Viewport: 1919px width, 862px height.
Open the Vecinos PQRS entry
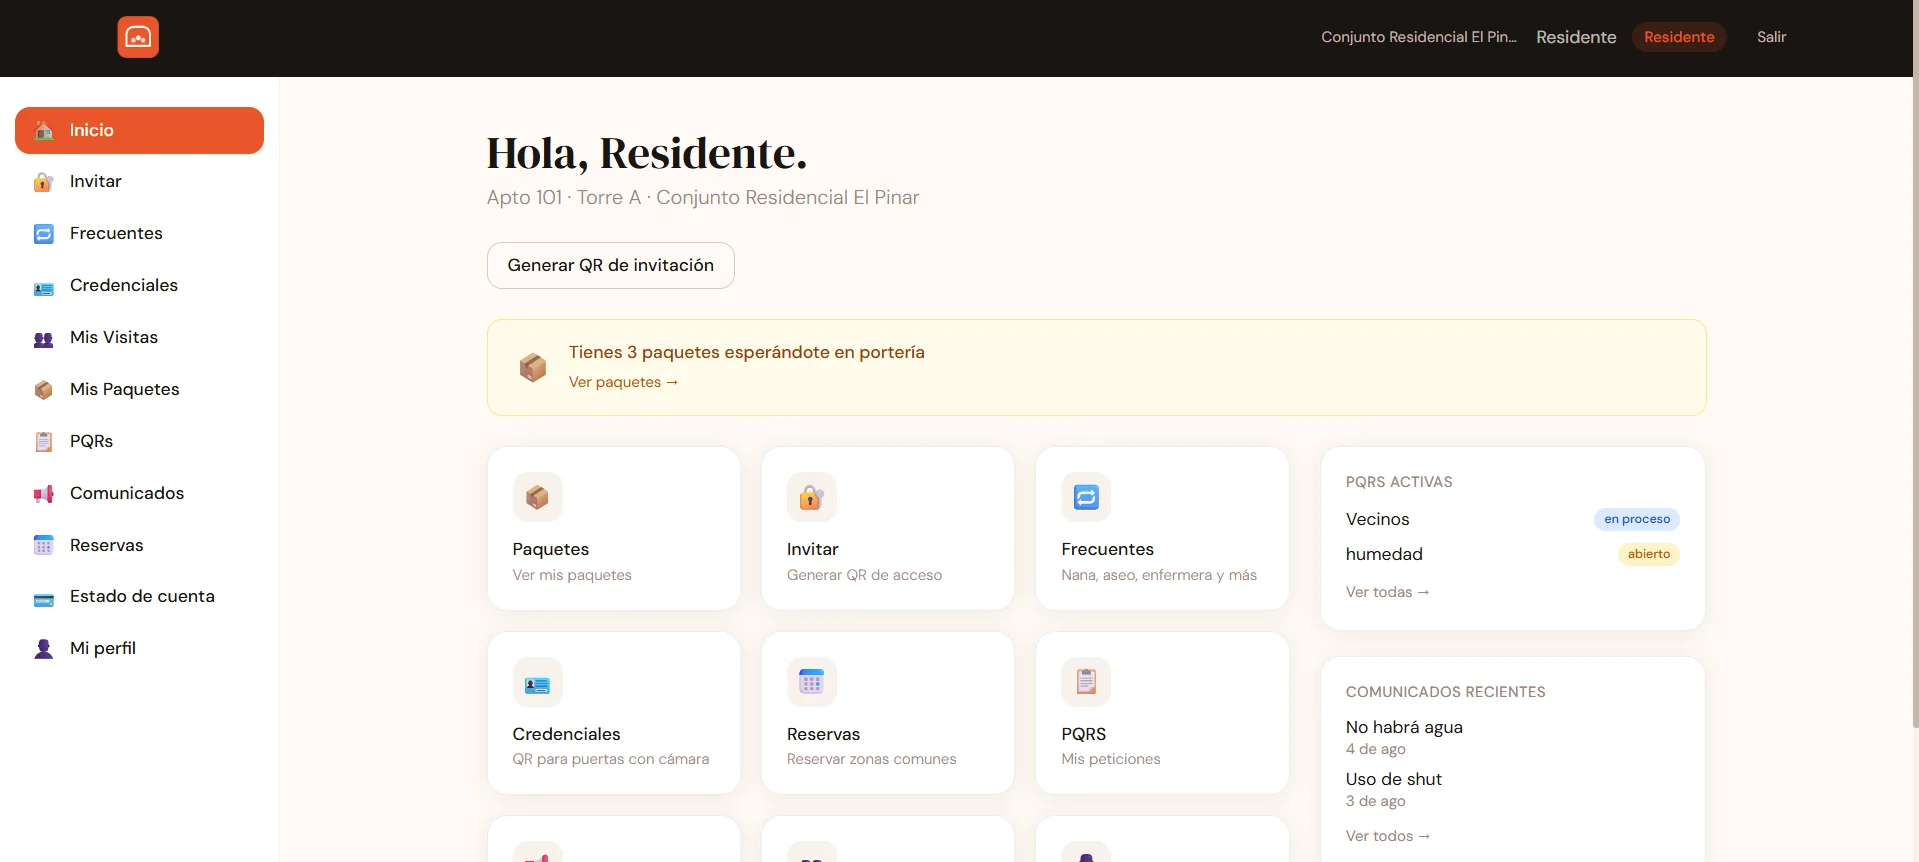1378,519
